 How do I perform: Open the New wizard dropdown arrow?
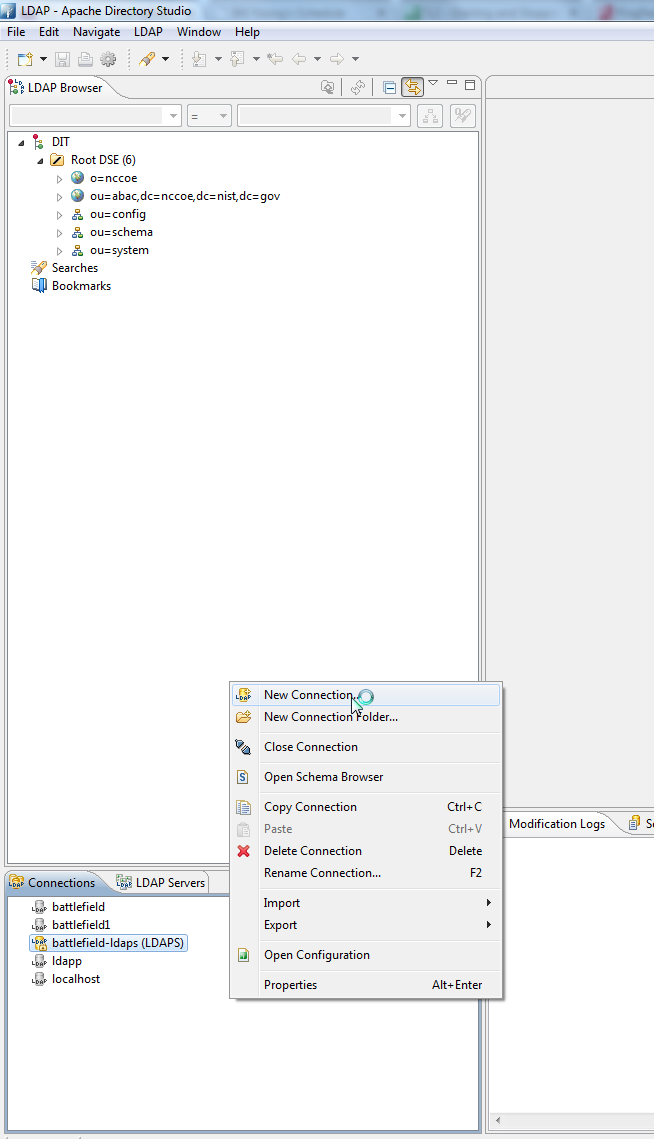pos(43,59)
